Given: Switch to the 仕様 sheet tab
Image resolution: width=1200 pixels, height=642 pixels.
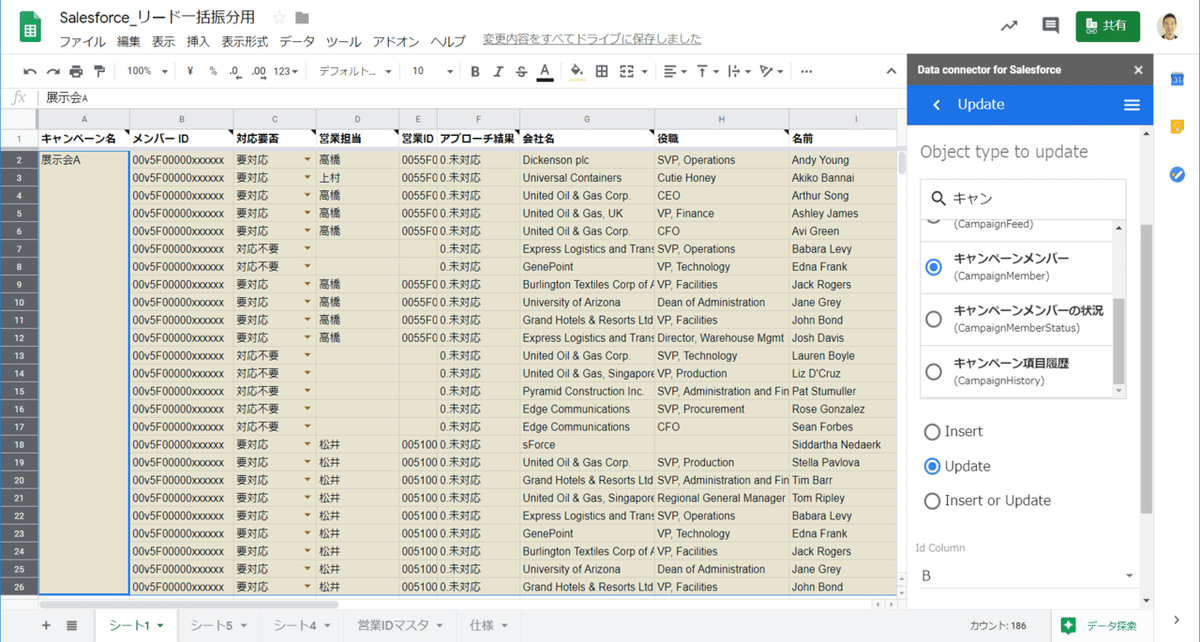Looking at the screenshot, I should (x=489, y=625).
